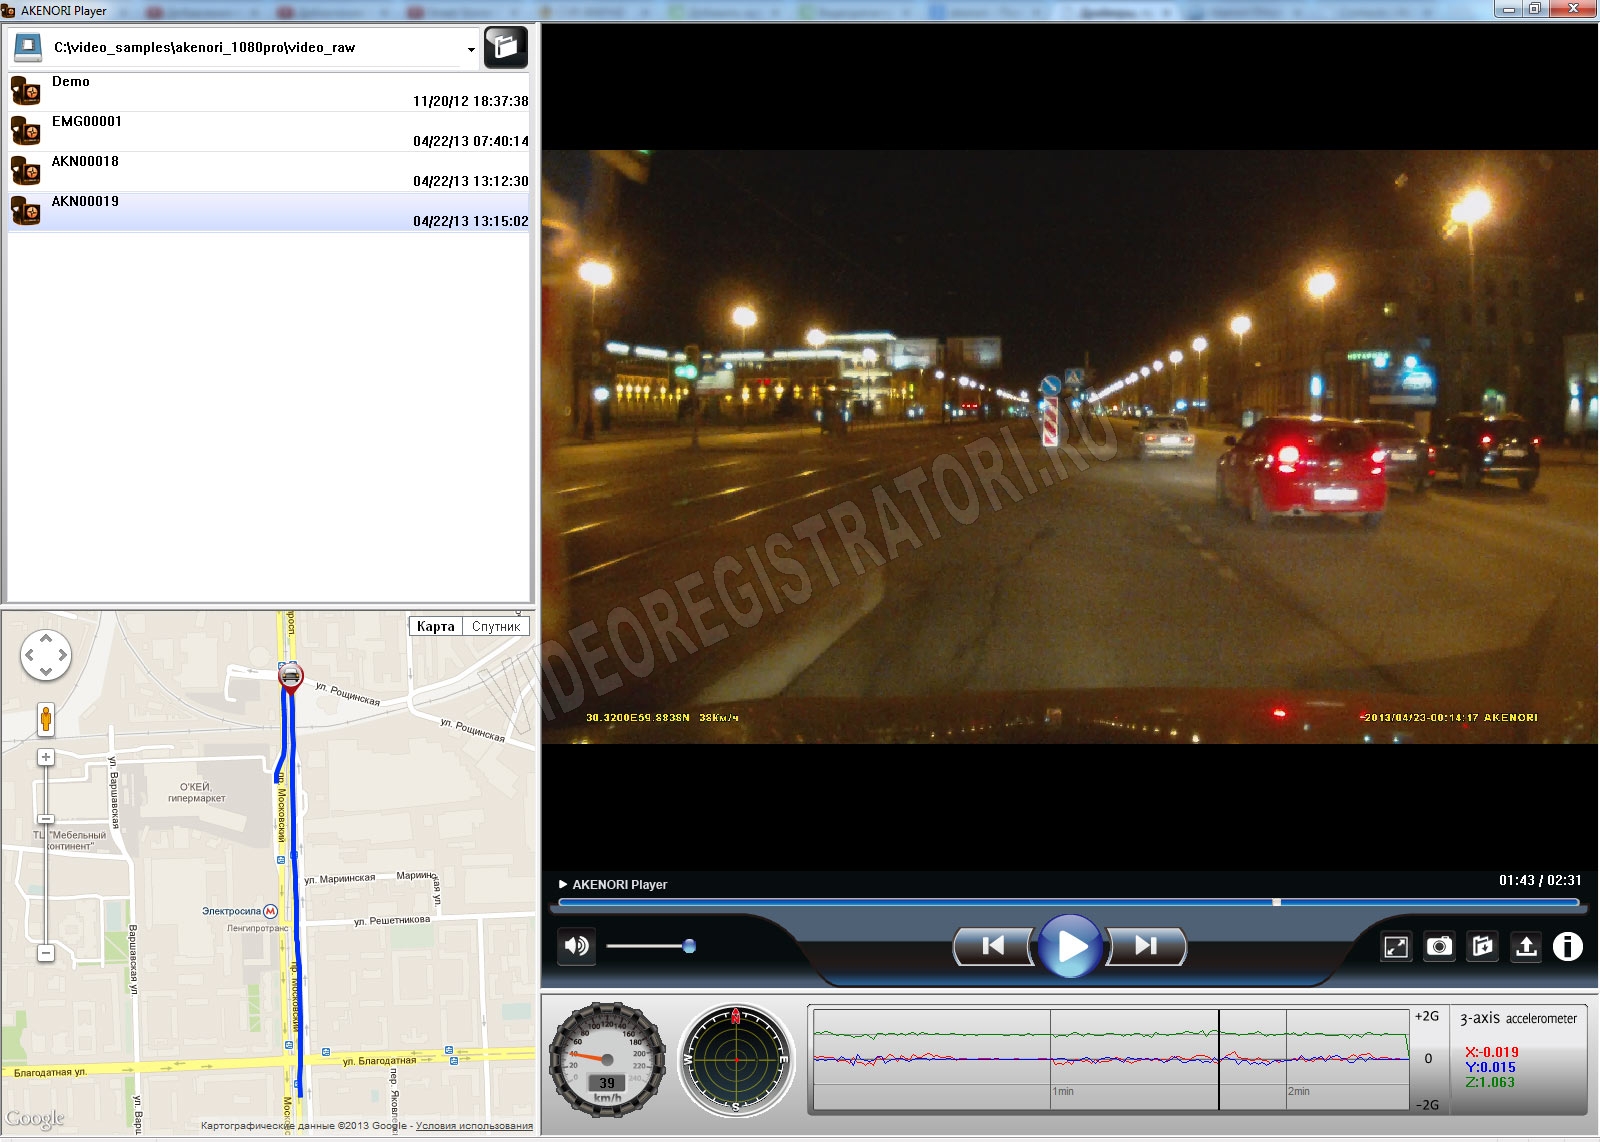
Task: Click the accelerometer graph at 1min mark
Action: (1051, 1060)
